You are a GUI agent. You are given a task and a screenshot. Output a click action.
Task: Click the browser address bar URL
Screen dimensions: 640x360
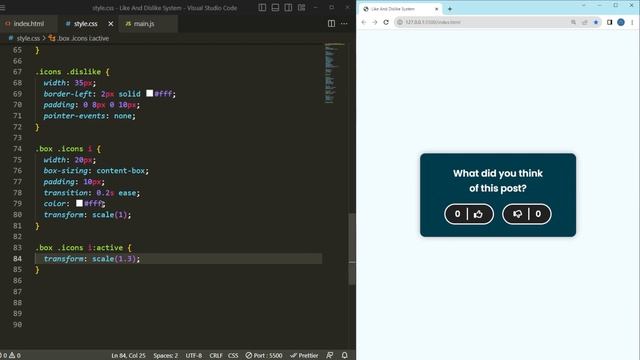click(433, 22)
